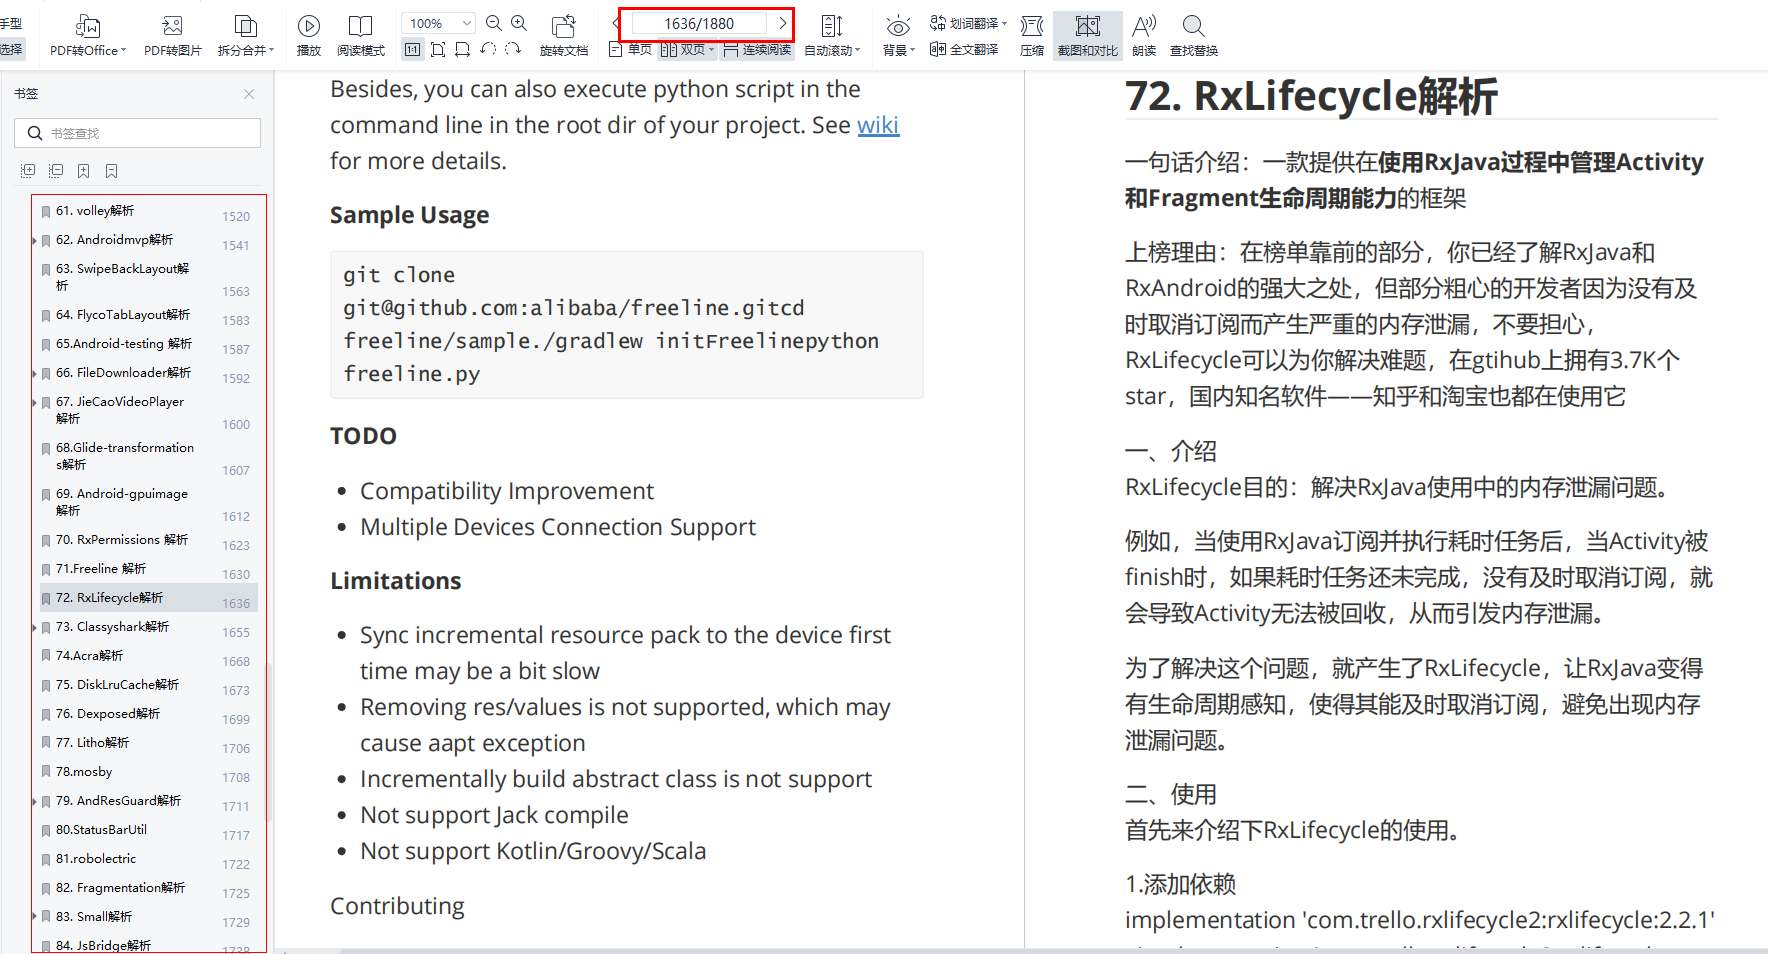Click the fit width icon
This screenshot has height=954, width=1768.
[462, 49]
